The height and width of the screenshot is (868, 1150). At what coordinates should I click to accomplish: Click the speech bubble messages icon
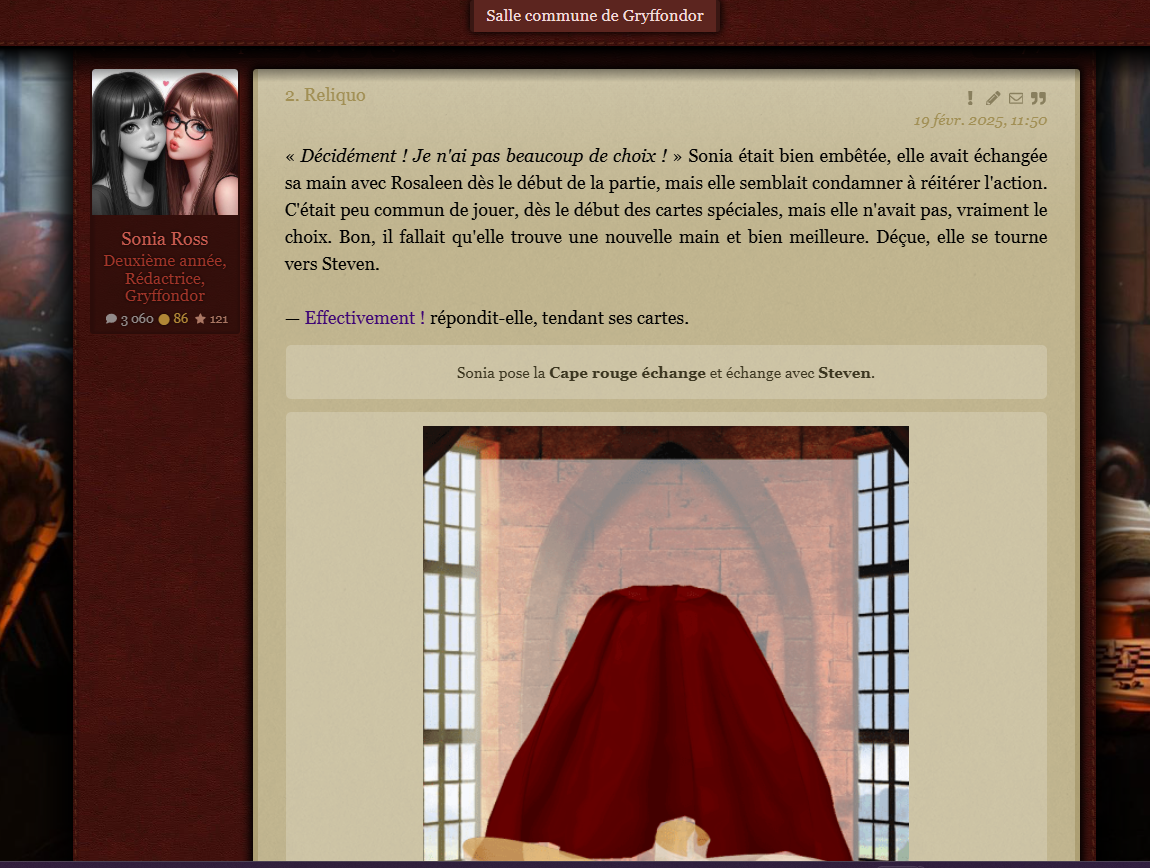tap(111, 319)
